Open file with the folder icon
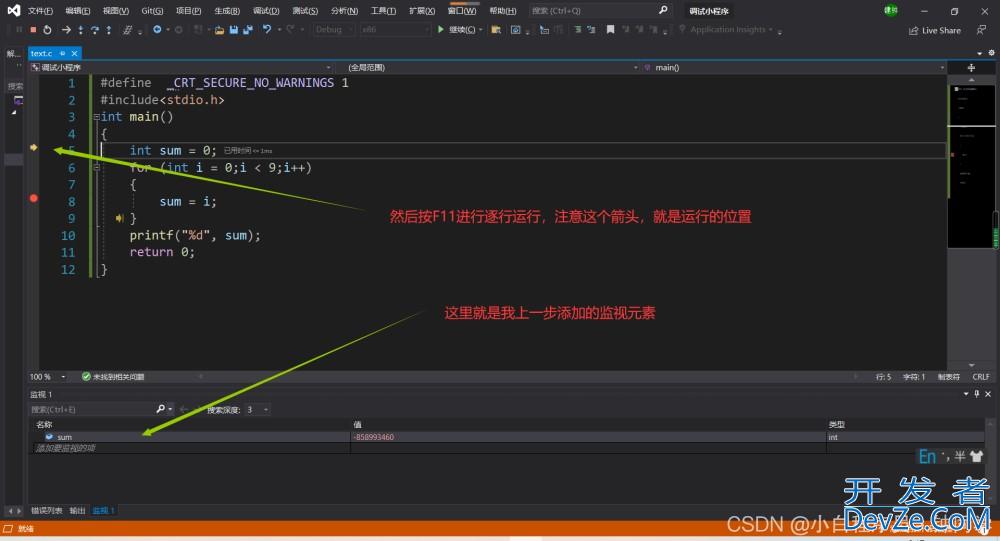Image resolution: width=1000 pixels, height=541 pixels. pos(219,29)
